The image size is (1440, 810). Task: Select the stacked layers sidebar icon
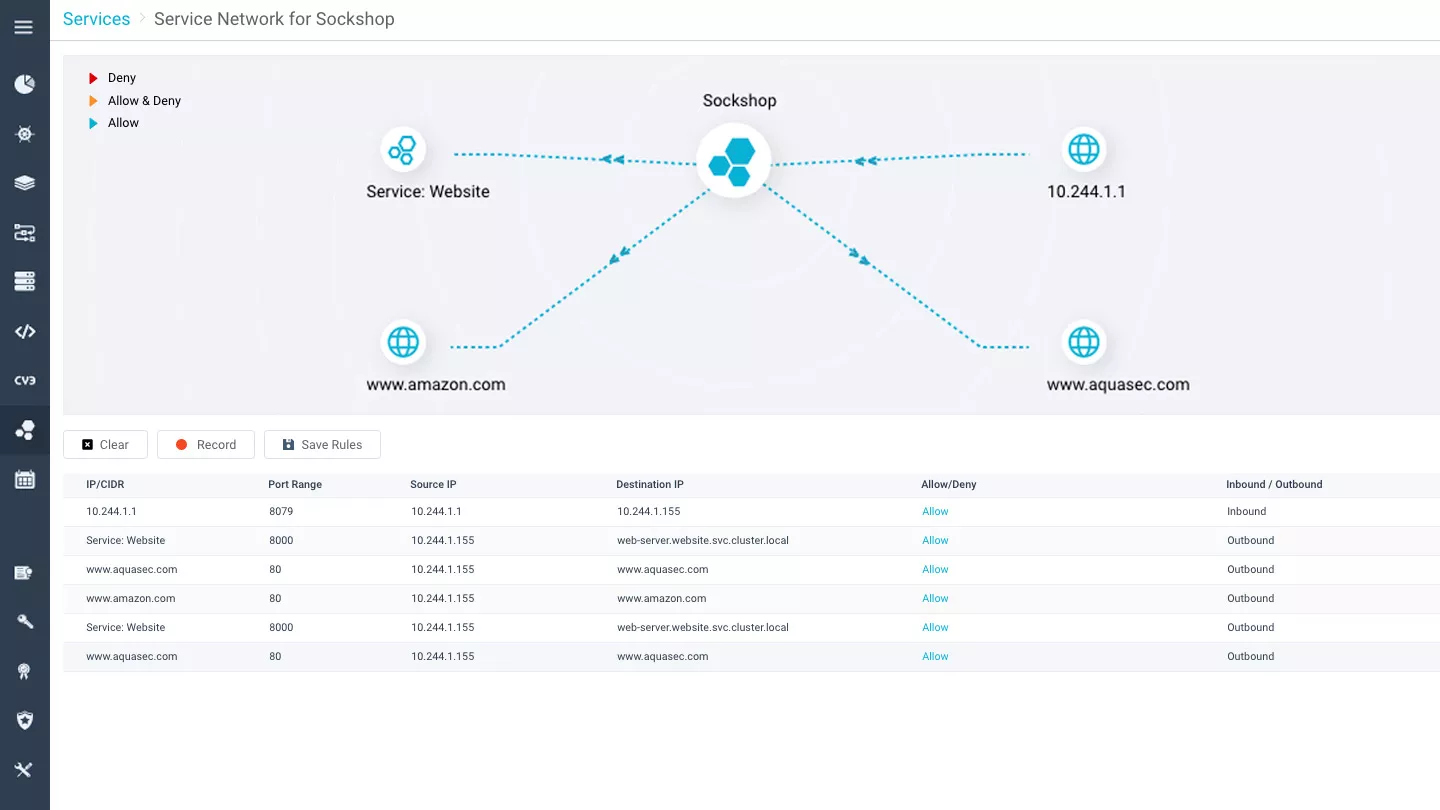click(x=24, y=183)
